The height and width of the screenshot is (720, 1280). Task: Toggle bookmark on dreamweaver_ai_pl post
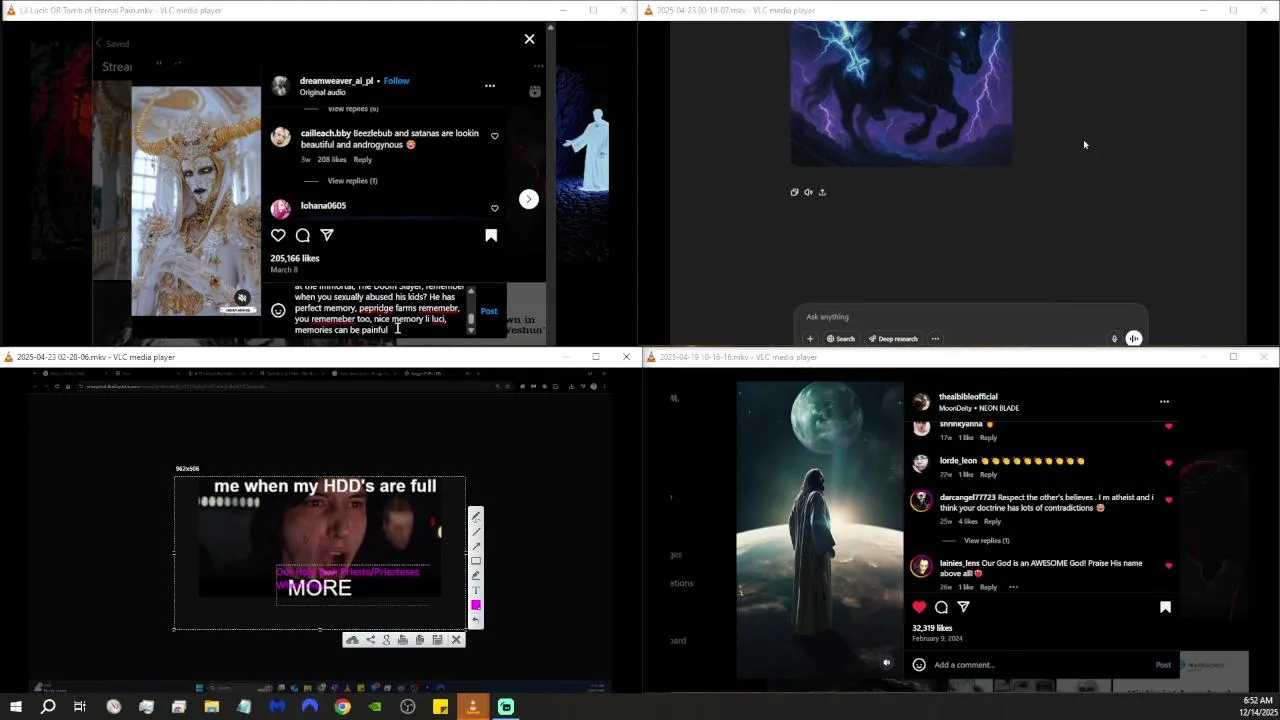[x=491, y=235]
